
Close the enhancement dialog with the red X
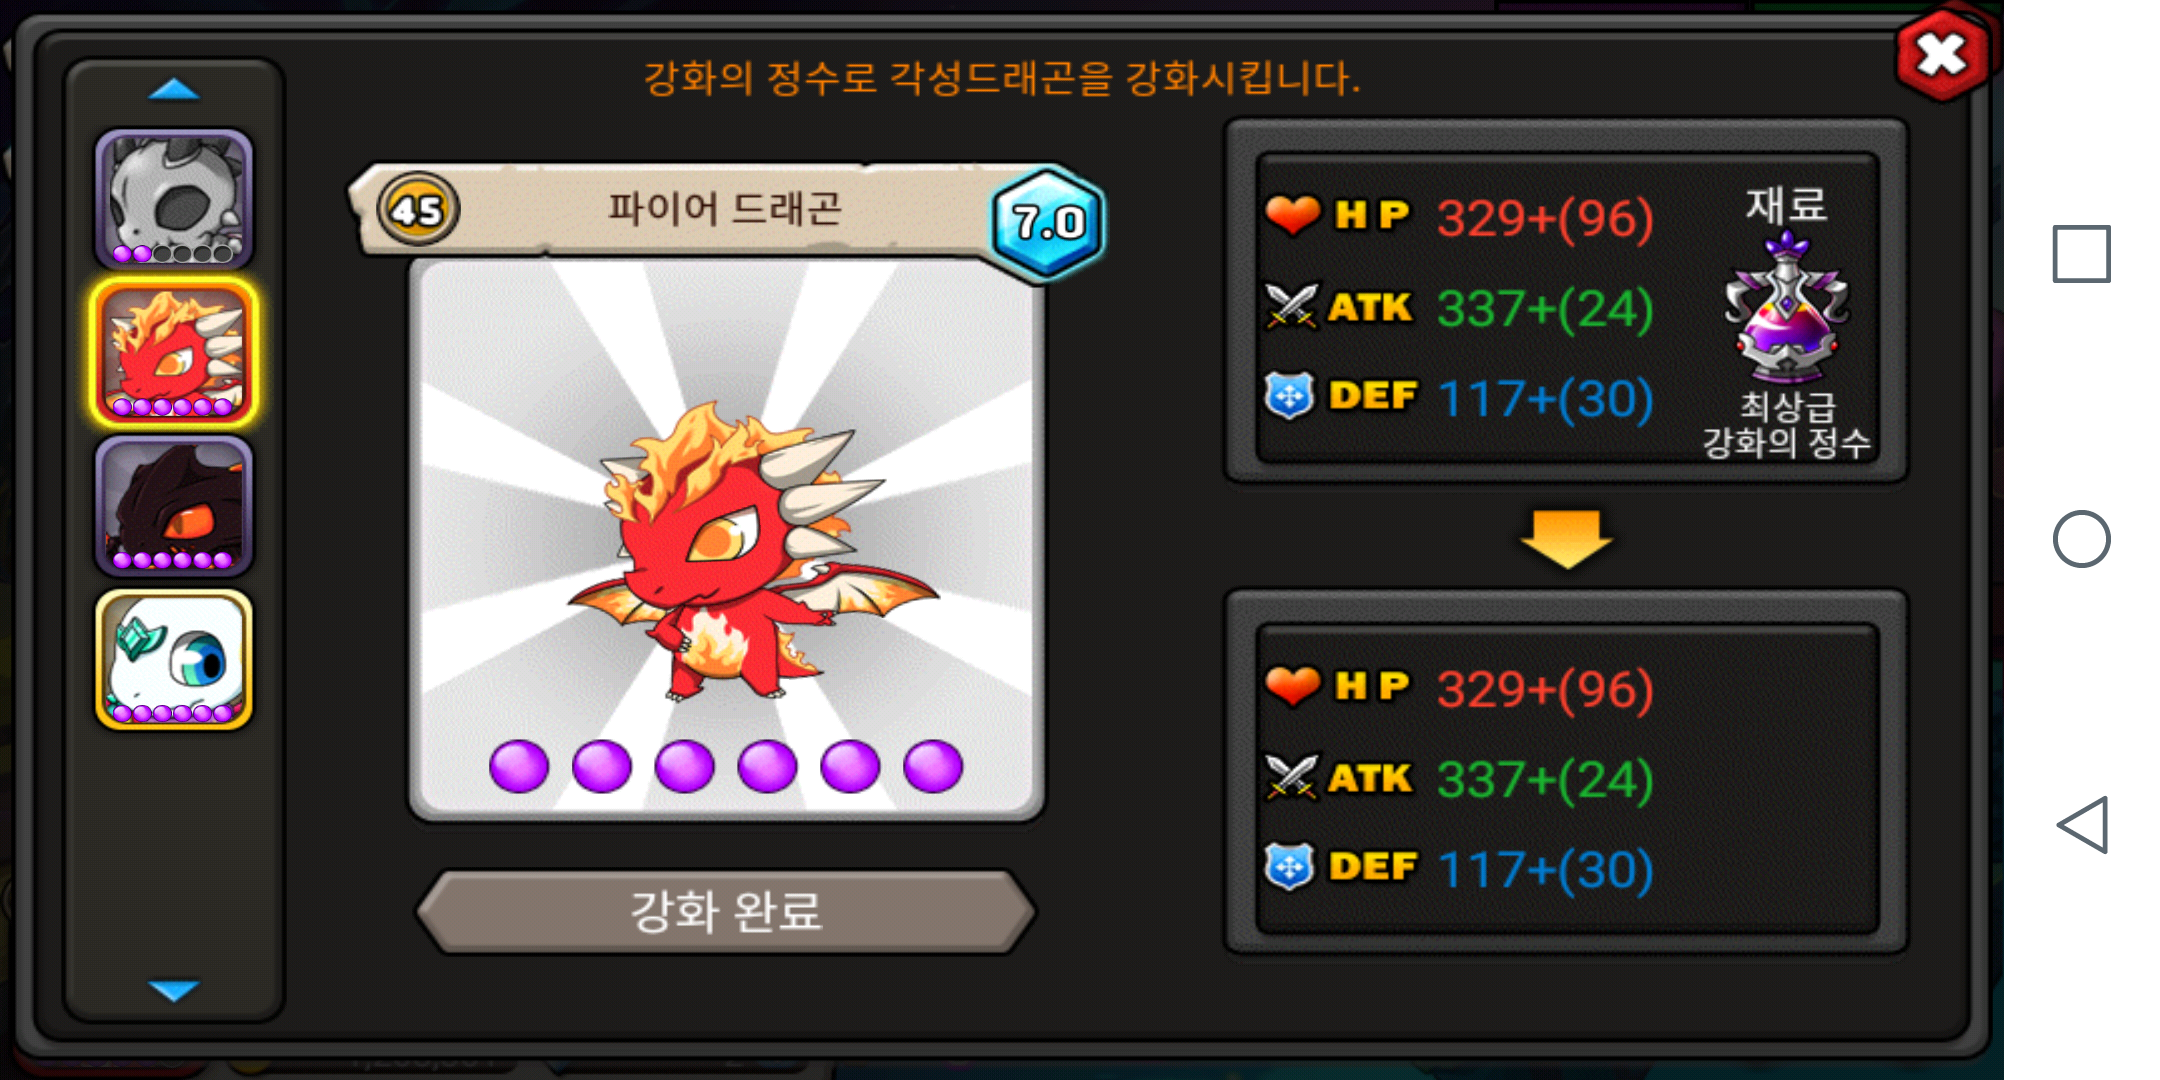click(1942, 54)
